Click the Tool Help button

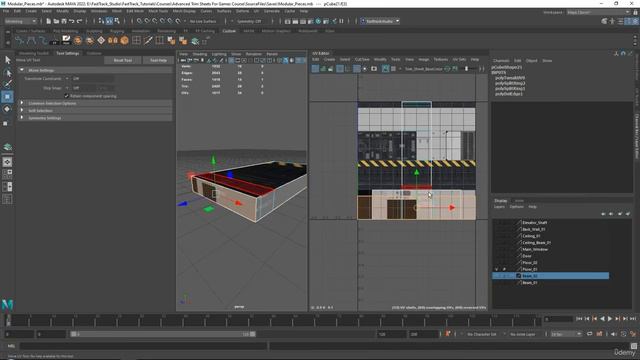point(158,60)
